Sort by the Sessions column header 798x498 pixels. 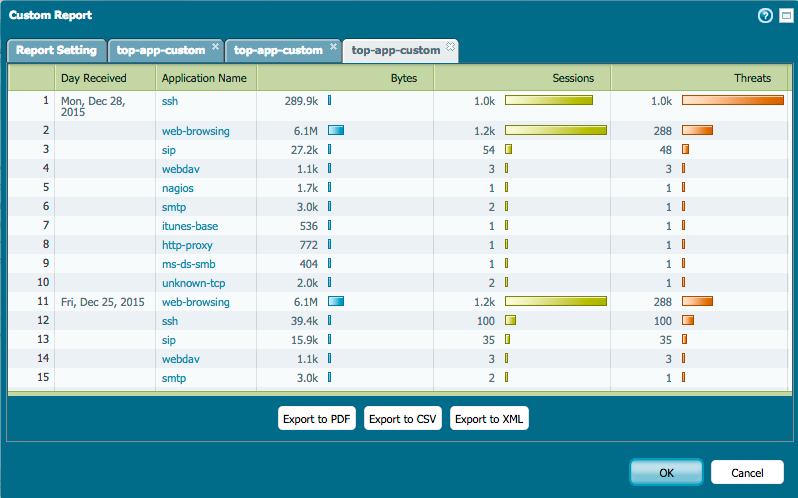click(x=521, y=78)
